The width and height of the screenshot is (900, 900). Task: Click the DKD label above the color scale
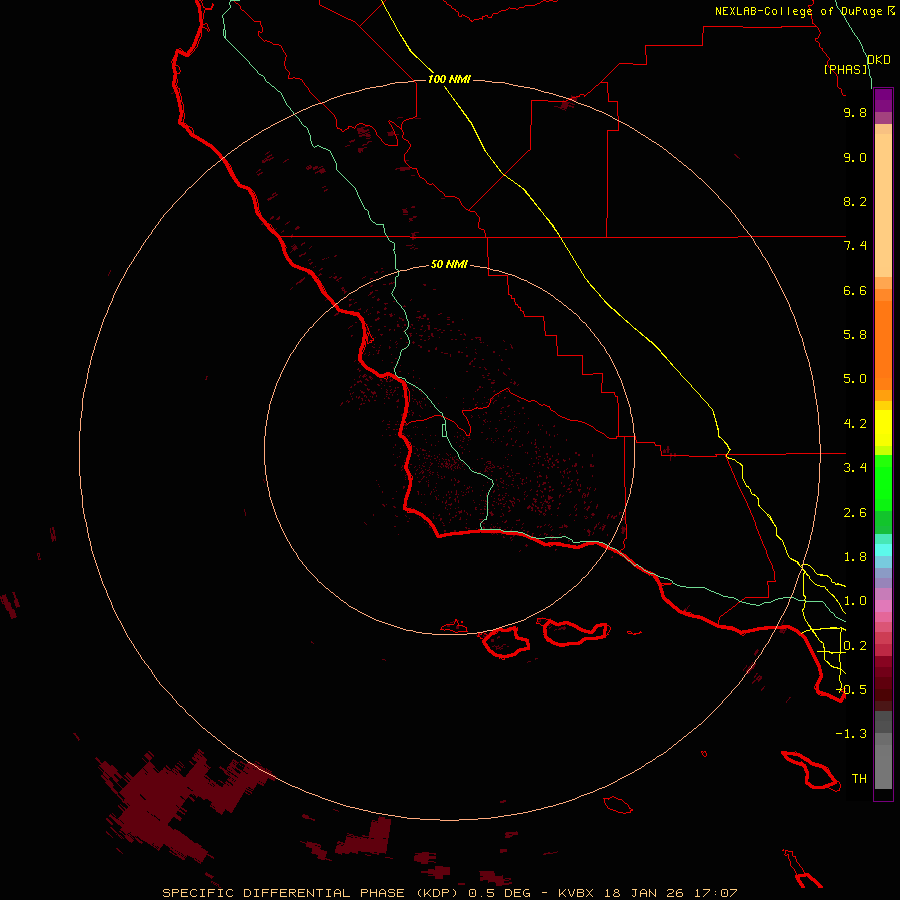(879, 60)
